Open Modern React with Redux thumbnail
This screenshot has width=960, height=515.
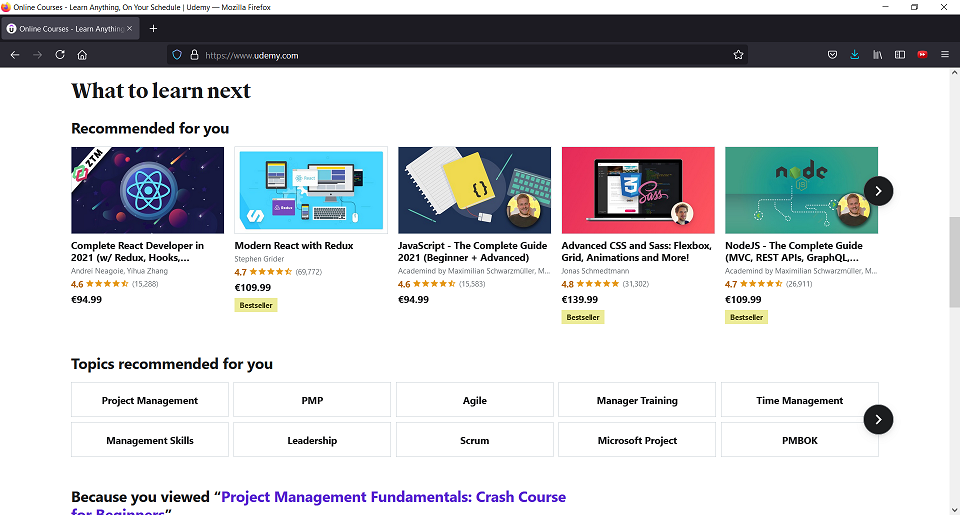click(311, 190)
